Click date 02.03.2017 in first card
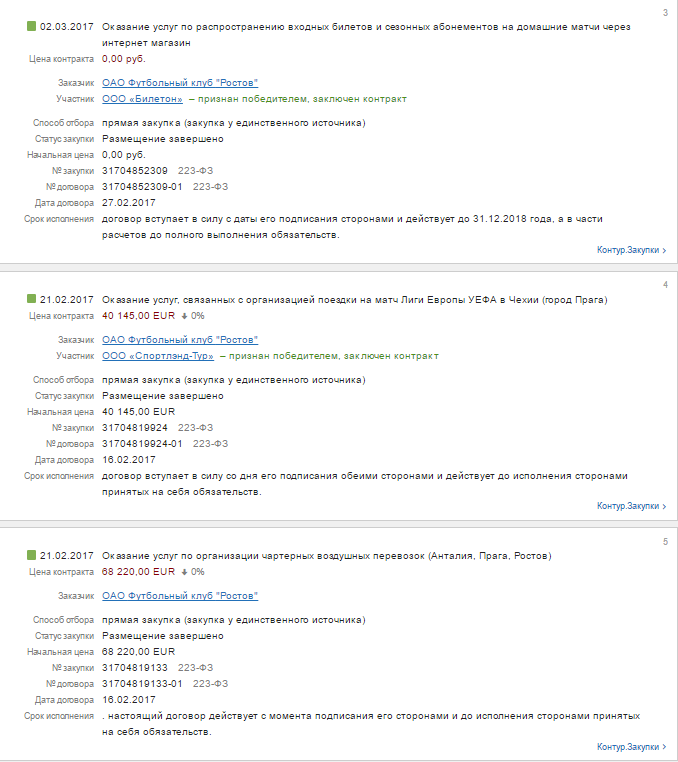This screenshot has height=762, width=678. tap(67, 27)
